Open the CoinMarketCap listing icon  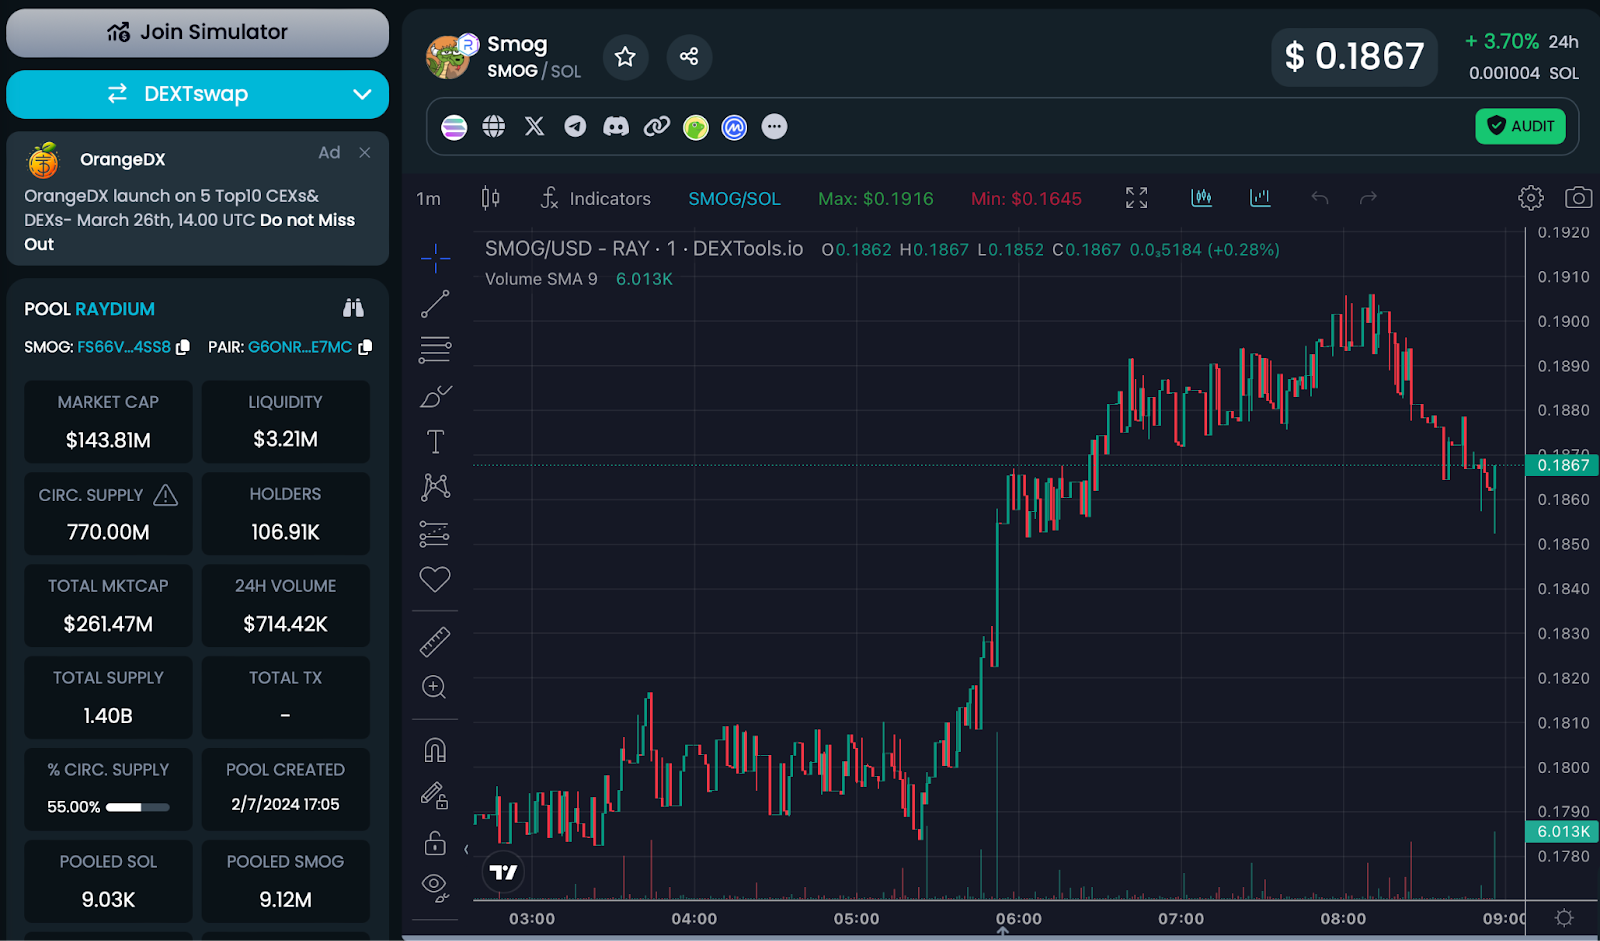(x=735, y=127)
